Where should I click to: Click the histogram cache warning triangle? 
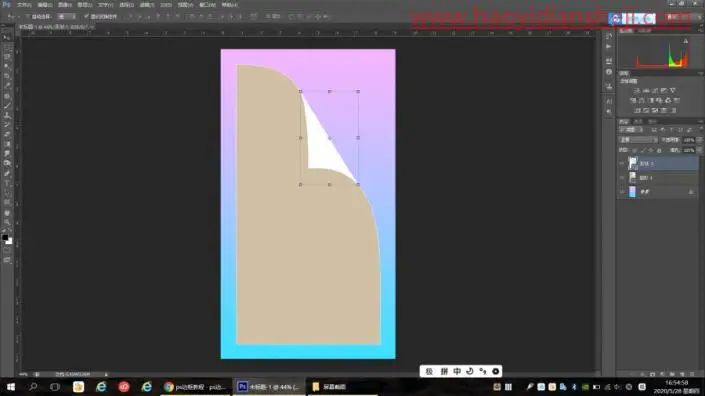click(x=686, y=41)
